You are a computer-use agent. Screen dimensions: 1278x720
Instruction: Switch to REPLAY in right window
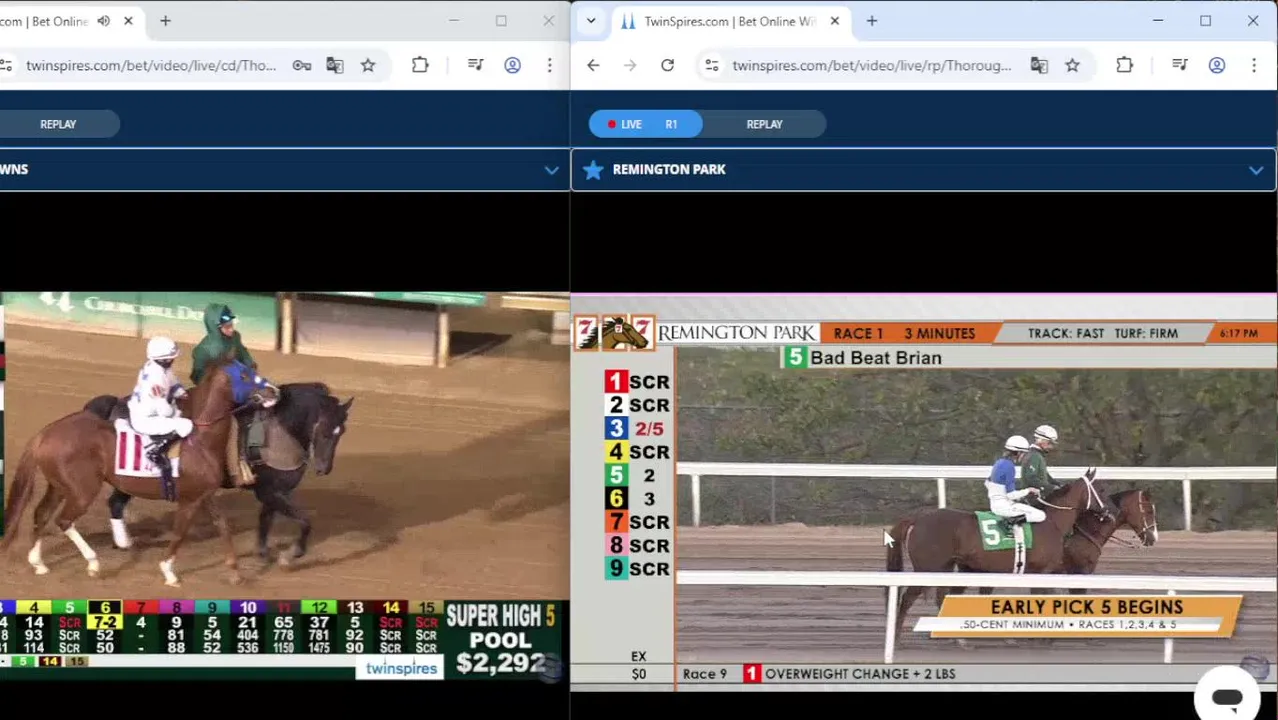[x=764, y=124]
